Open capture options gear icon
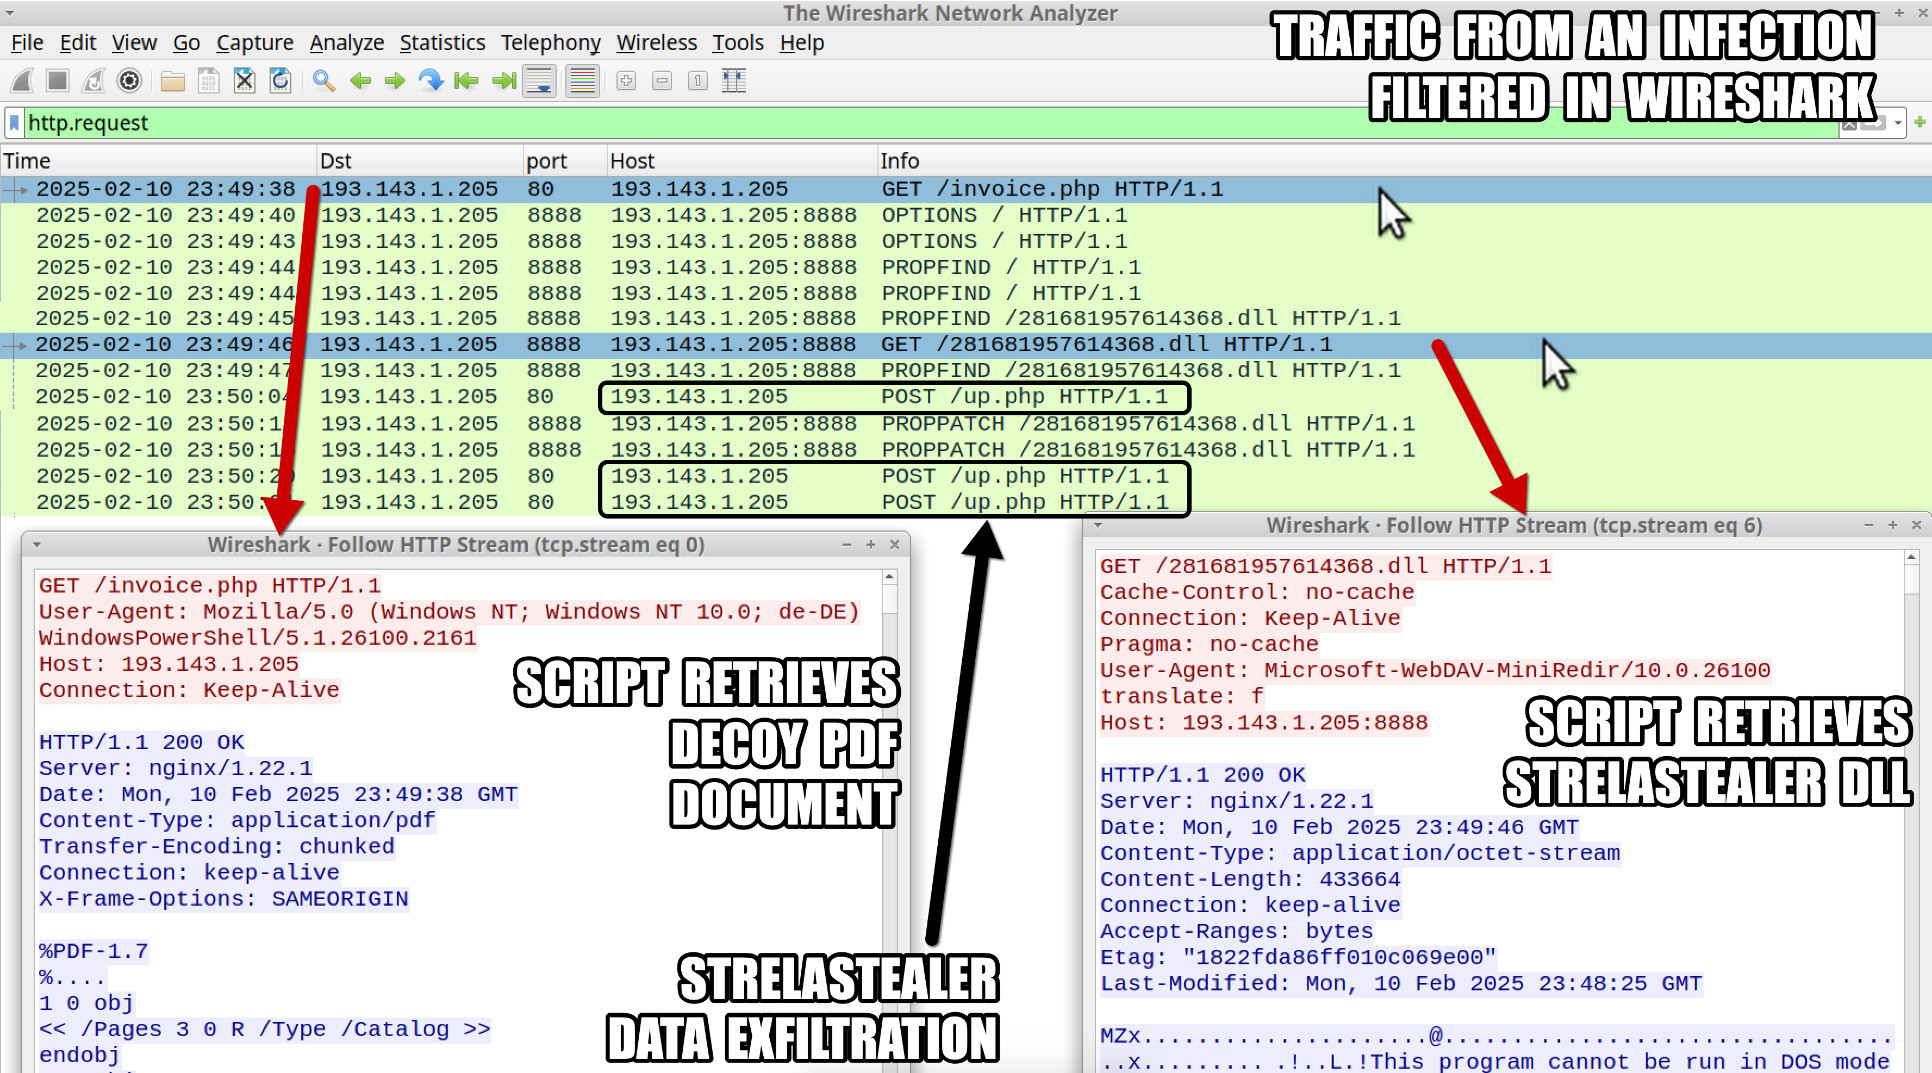Image resolution: width=1932 pixels, height=1073 pixels. click(x=129, y=81)
